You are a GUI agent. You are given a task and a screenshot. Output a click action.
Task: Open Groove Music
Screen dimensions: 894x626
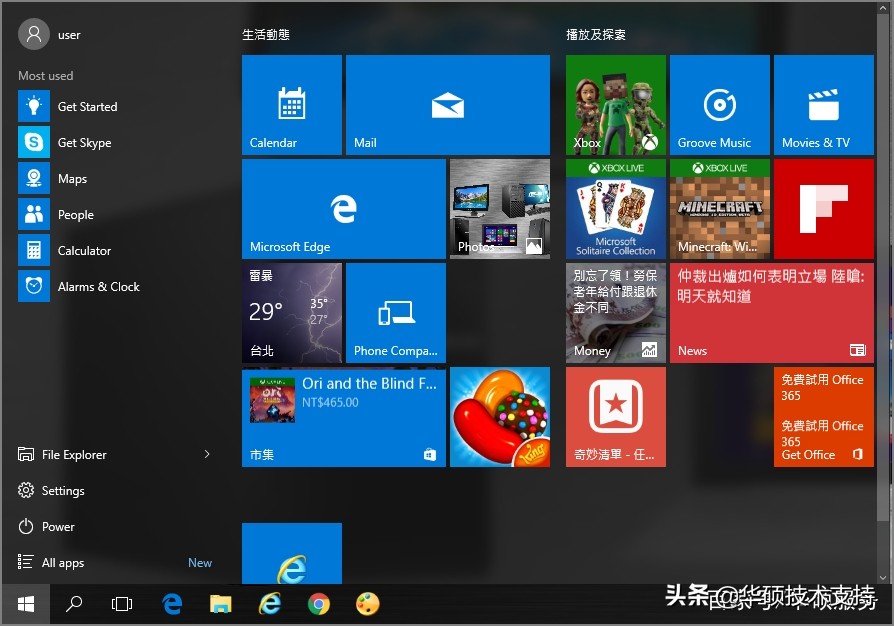[x=719, y=104]
